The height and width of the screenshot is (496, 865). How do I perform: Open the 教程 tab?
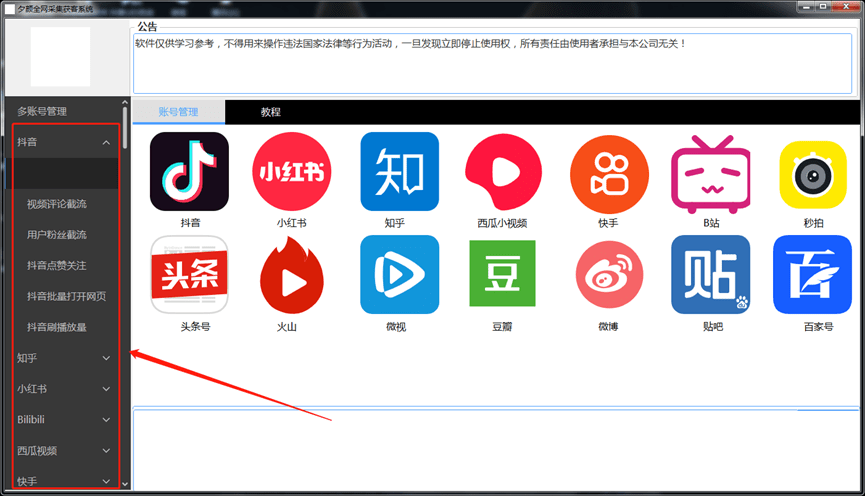pyautogui.click(x=270, y=112)
